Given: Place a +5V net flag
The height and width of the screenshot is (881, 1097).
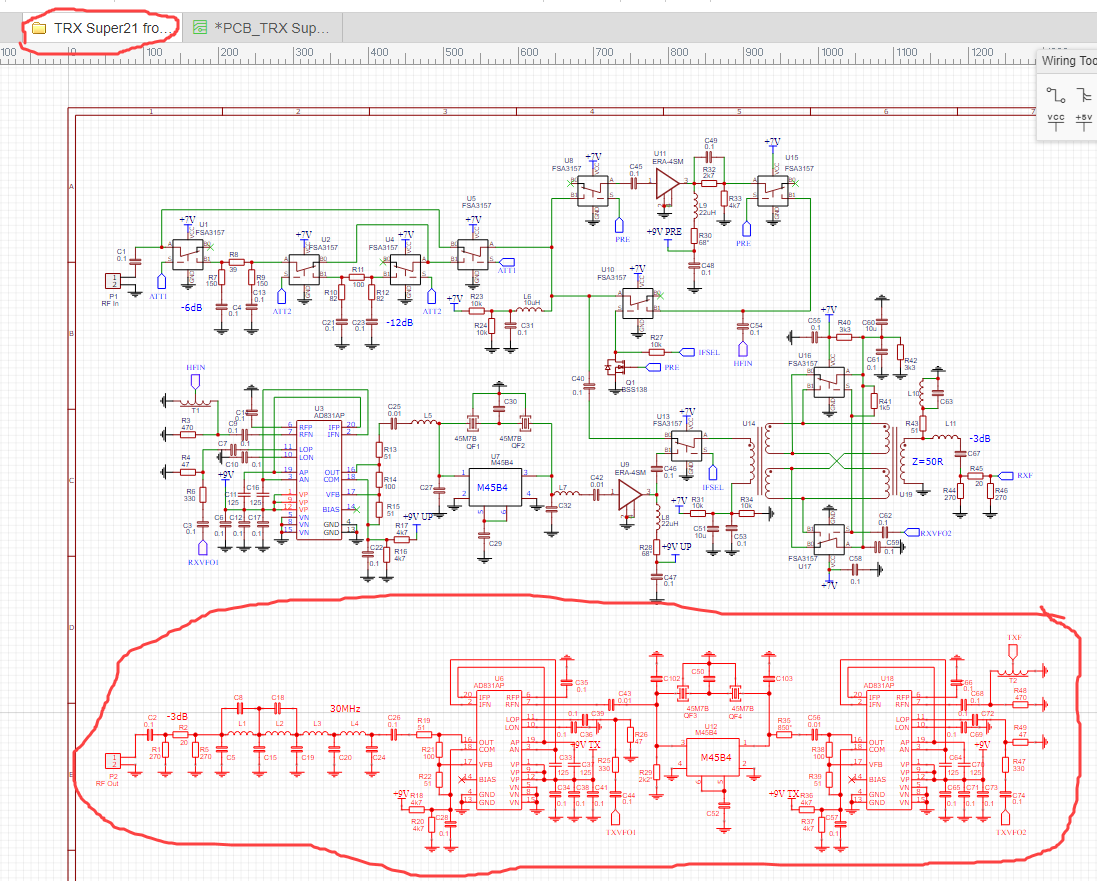Looking at the screenshot, I should click(x=1084, y=123).
